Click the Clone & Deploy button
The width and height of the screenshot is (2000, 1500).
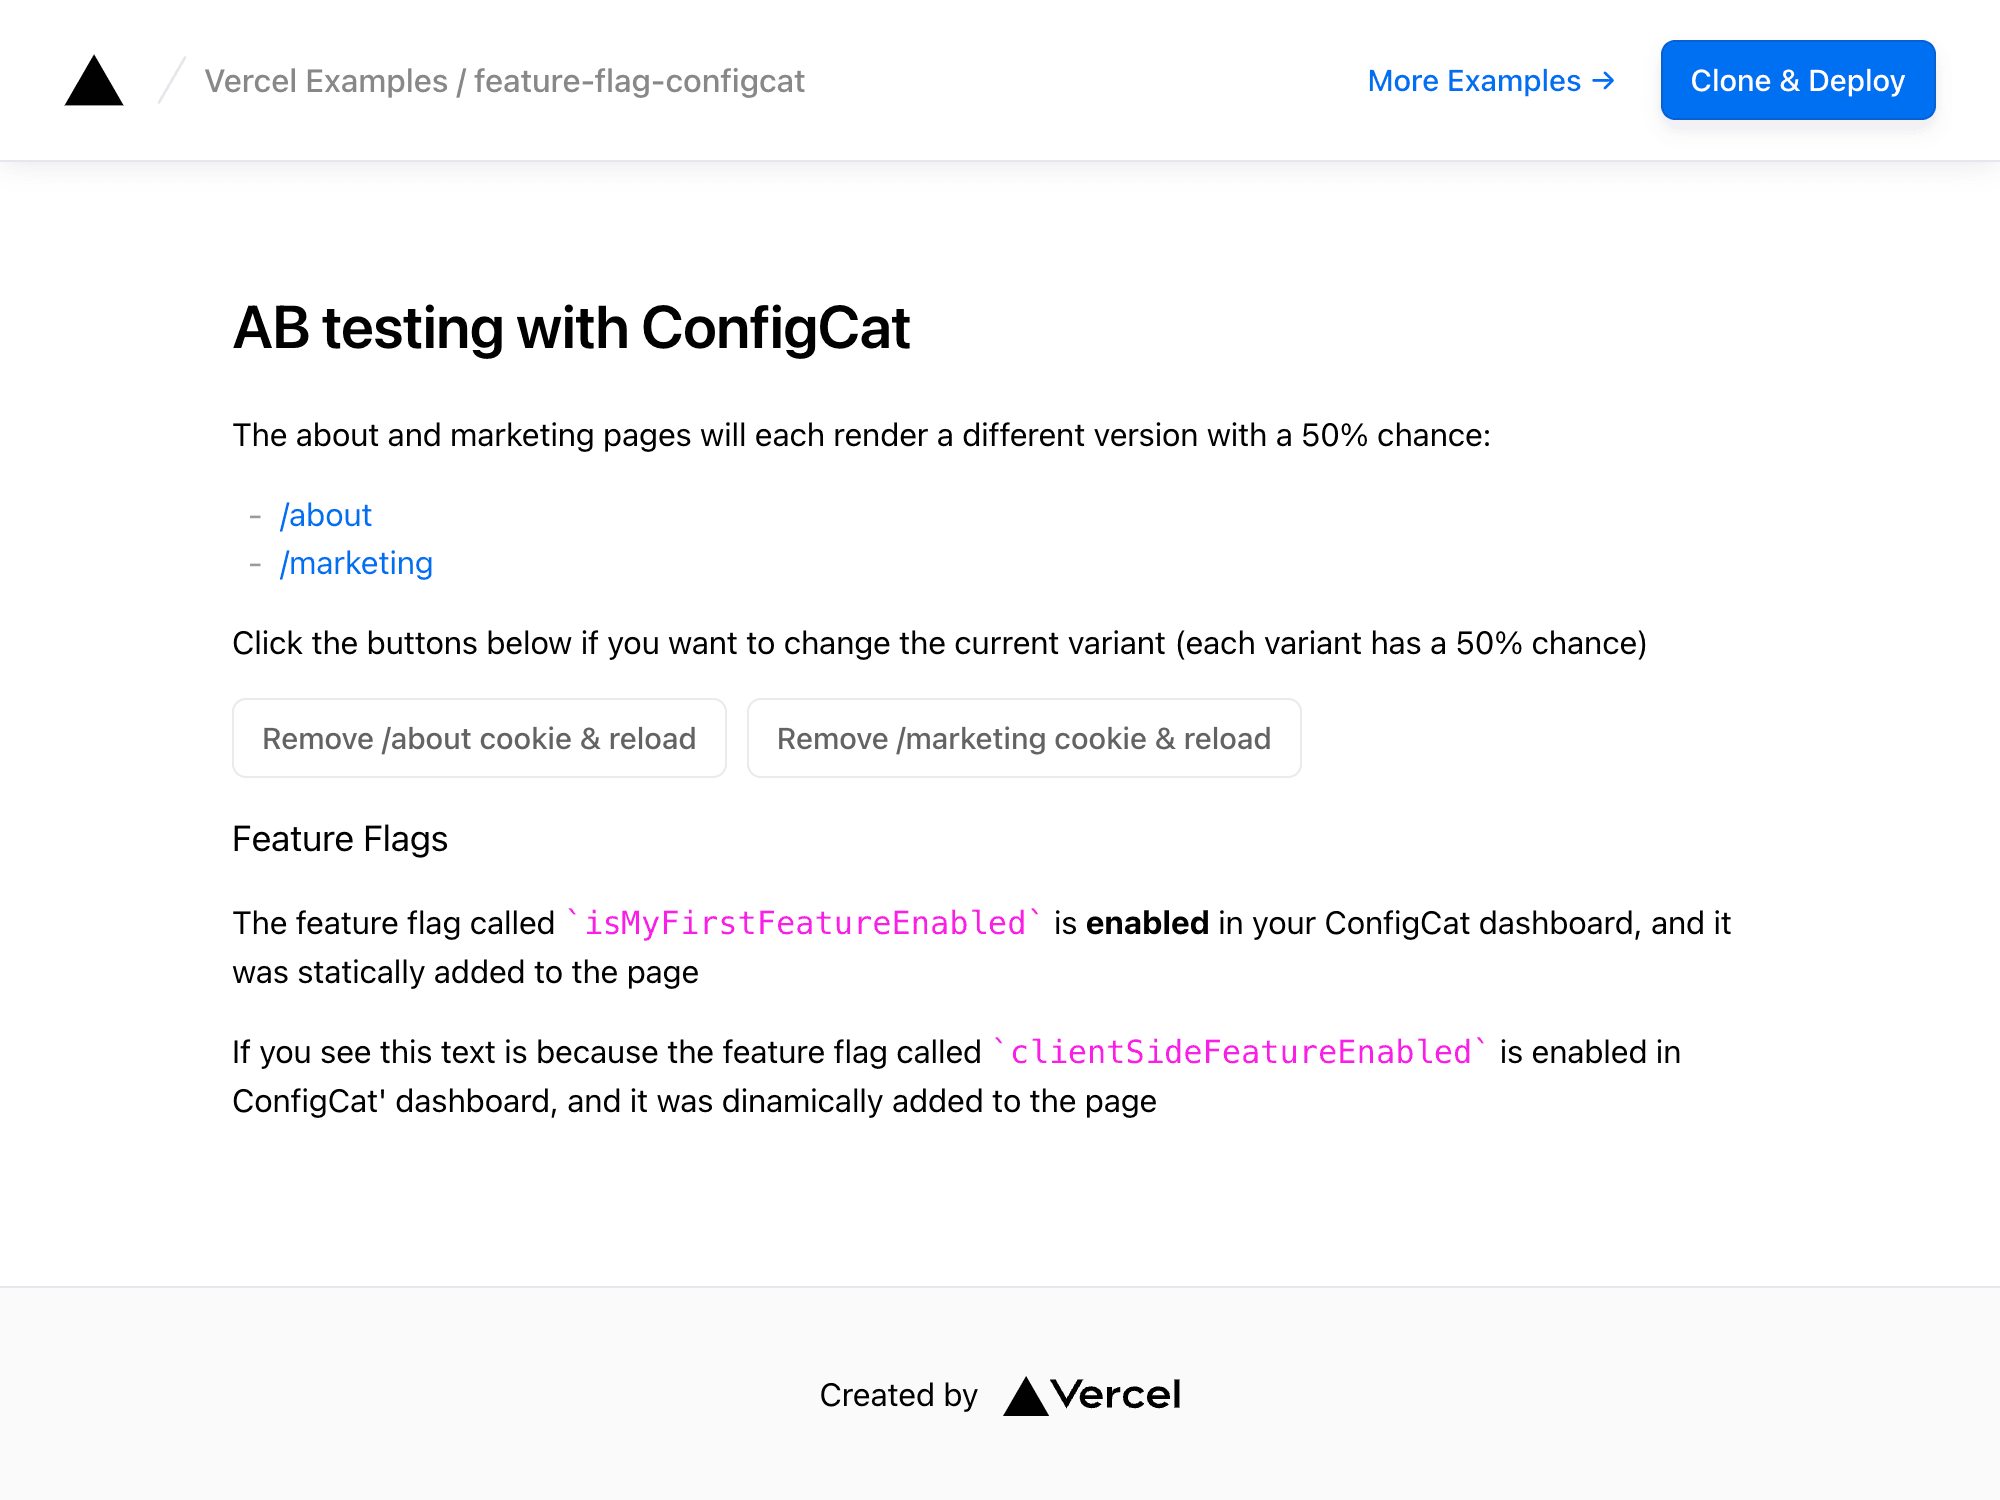[1798, 80]
